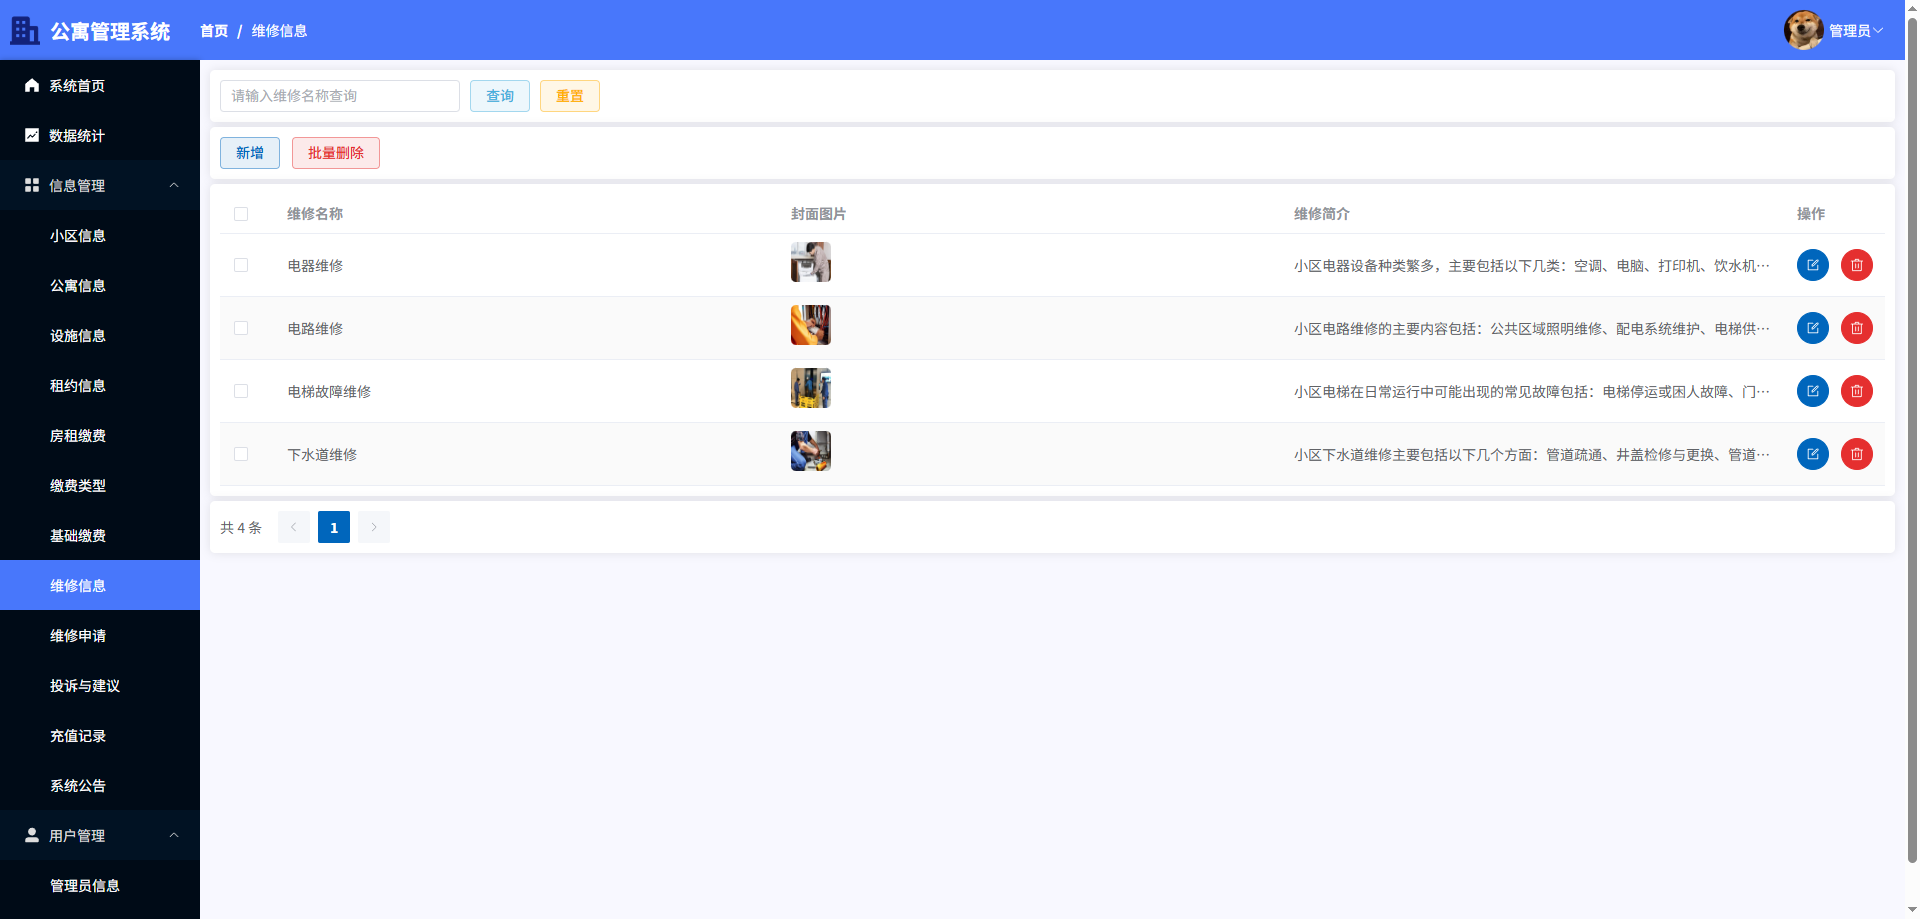Screen dimensions: 1920x919
Task: Check the 下水道维修 row checkbox
Action: [x=241, y=454]
